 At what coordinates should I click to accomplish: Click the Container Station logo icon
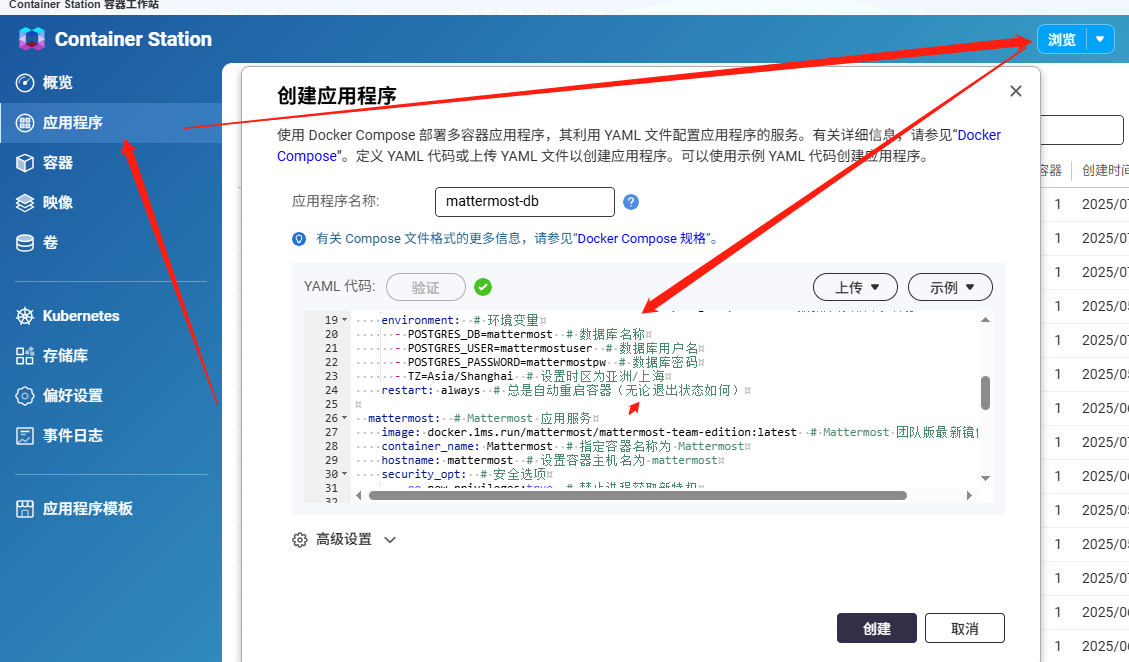click(32, 39)
